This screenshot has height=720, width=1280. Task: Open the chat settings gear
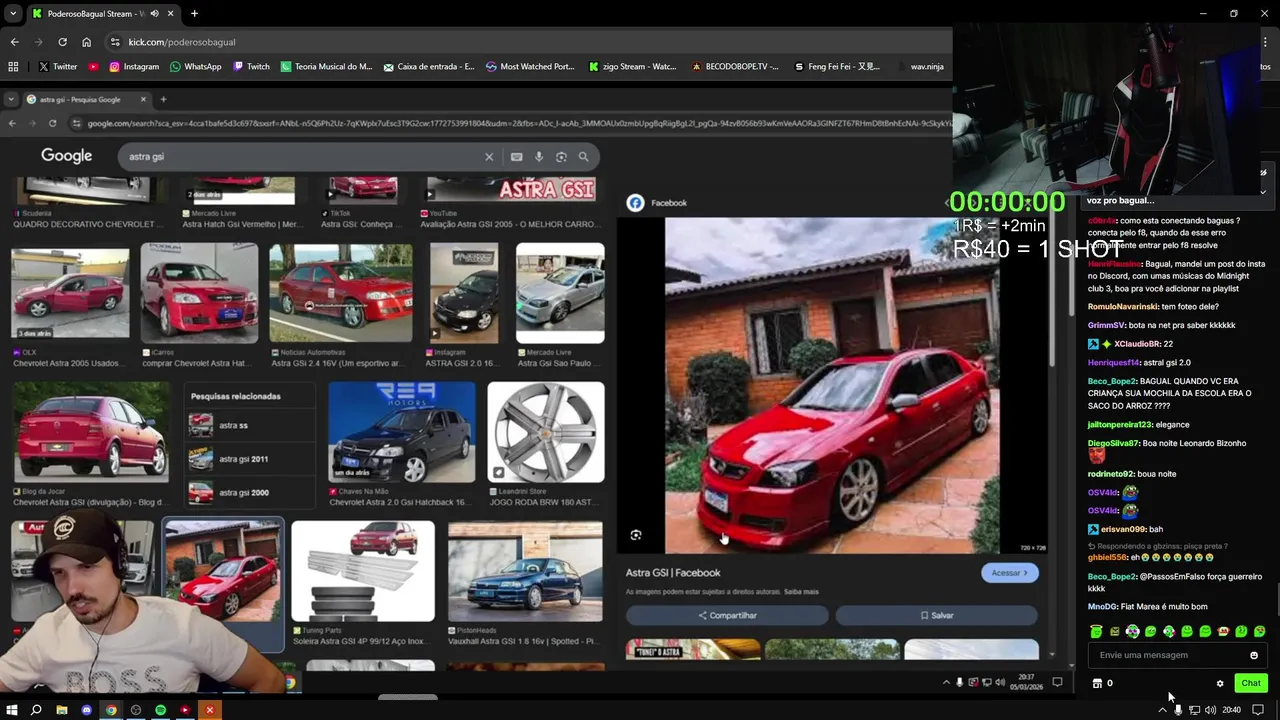1220,684
